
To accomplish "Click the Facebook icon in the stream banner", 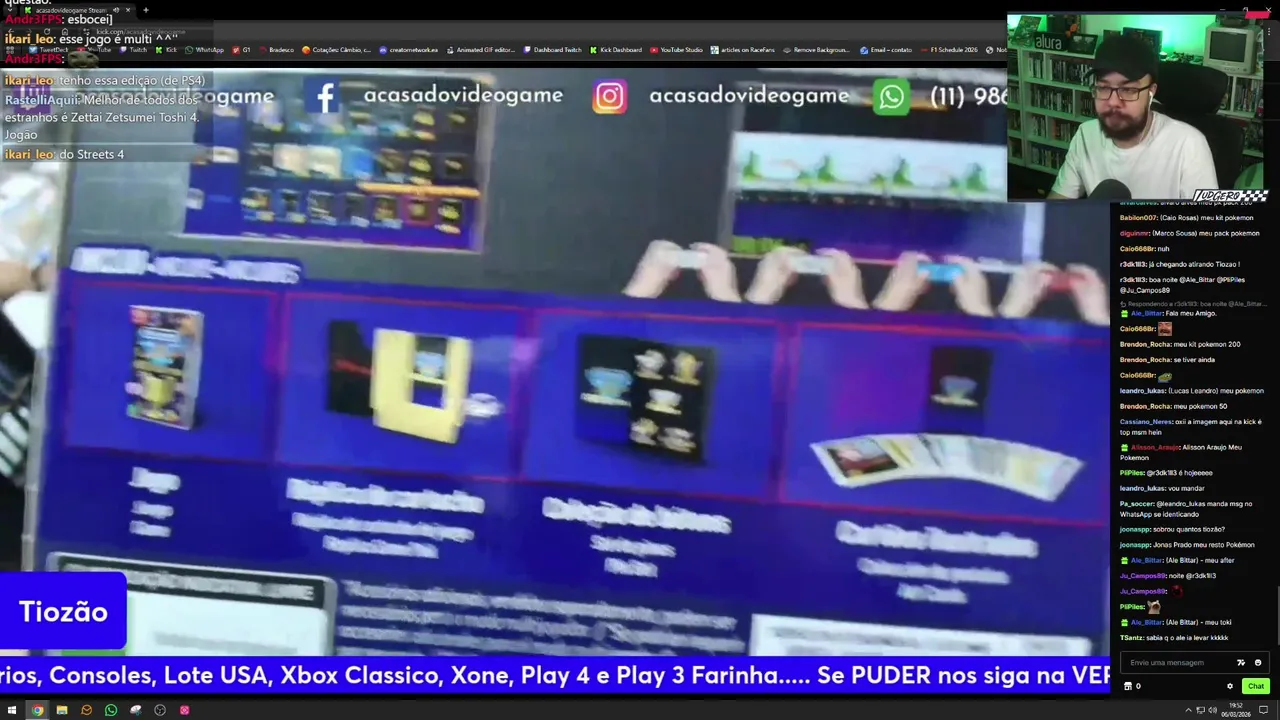I will [325, 96].
